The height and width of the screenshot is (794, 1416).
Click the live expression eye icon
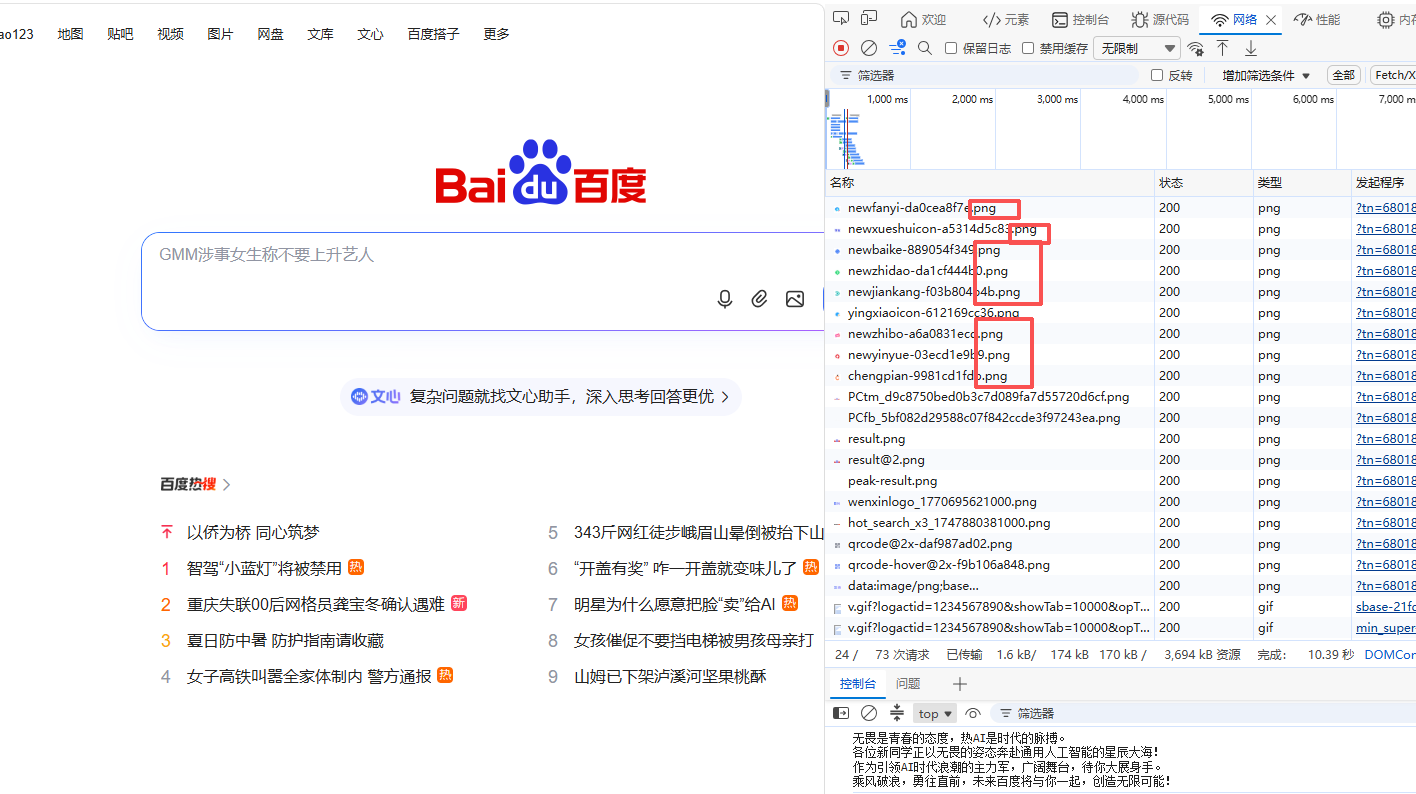[x=973, y=713]
